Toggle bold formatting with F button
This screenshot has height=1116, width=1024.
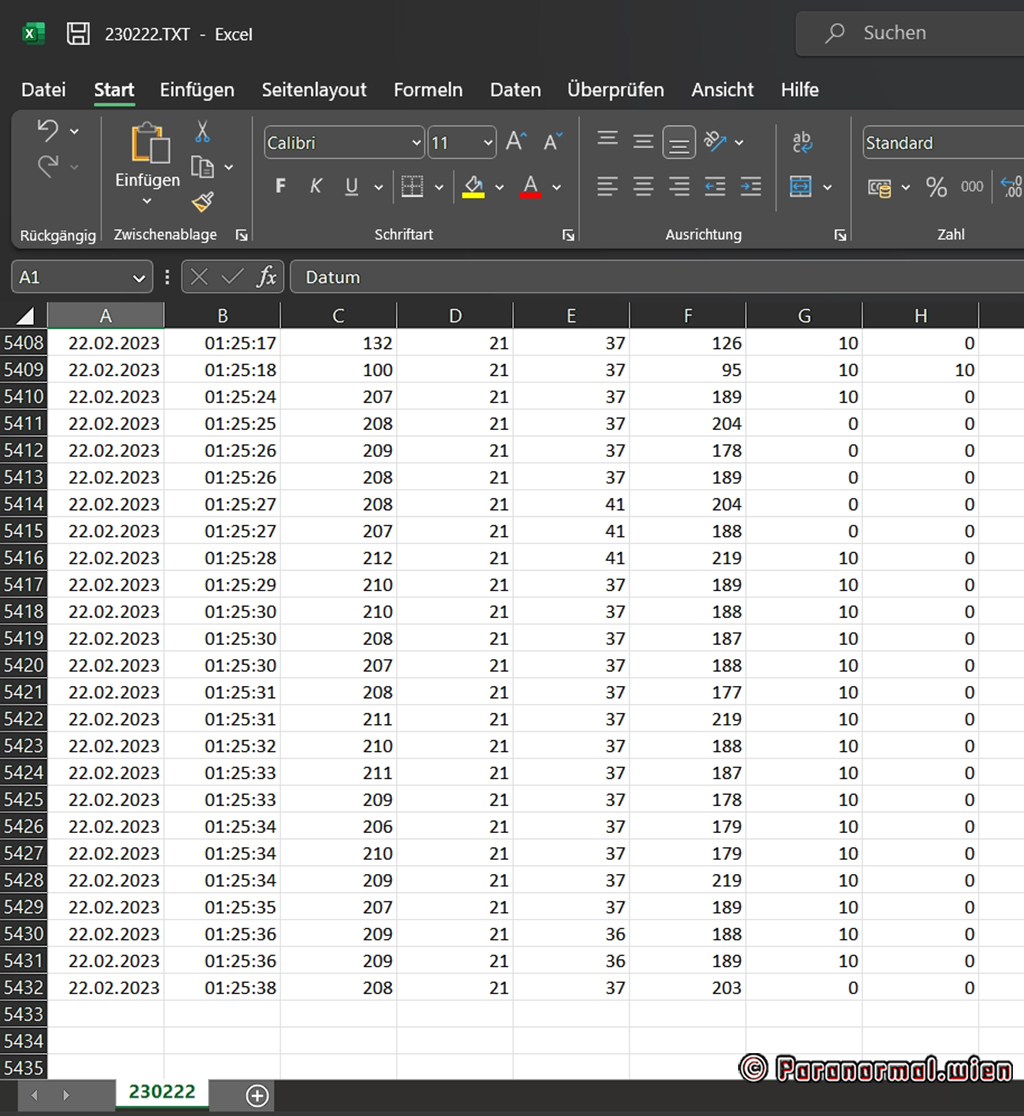tap(280, 187)
